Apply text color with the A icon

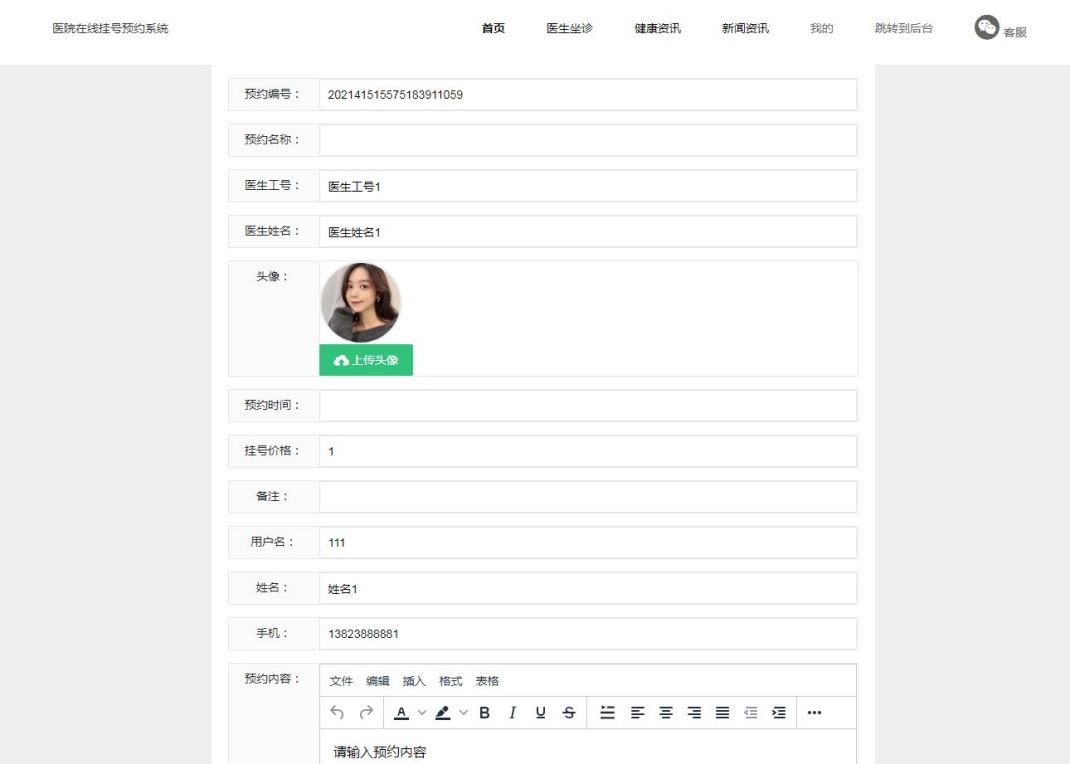(401, 712)
